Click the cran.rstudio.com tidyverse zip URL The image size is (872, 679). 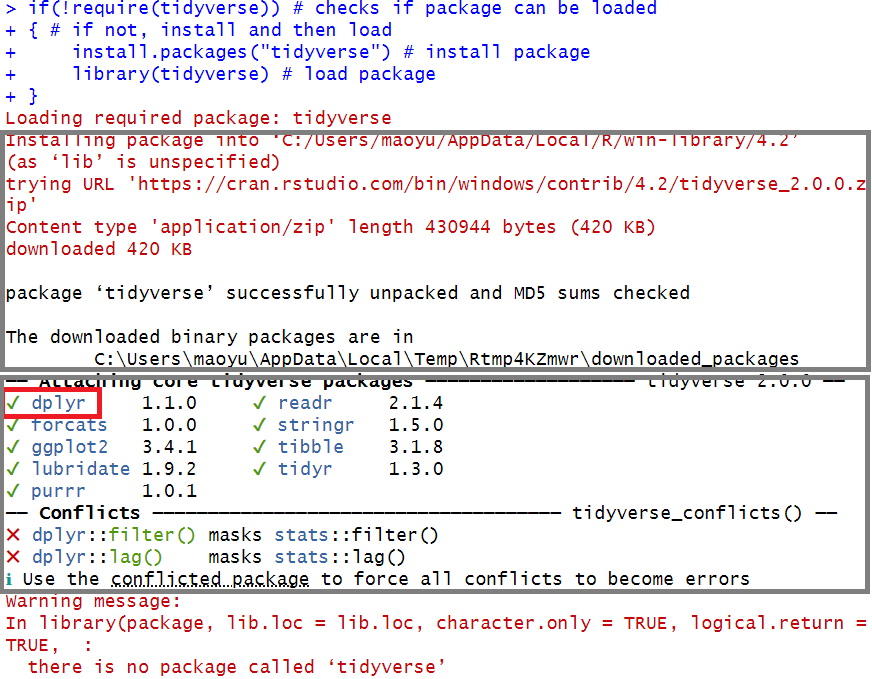(x=435, y=194)
